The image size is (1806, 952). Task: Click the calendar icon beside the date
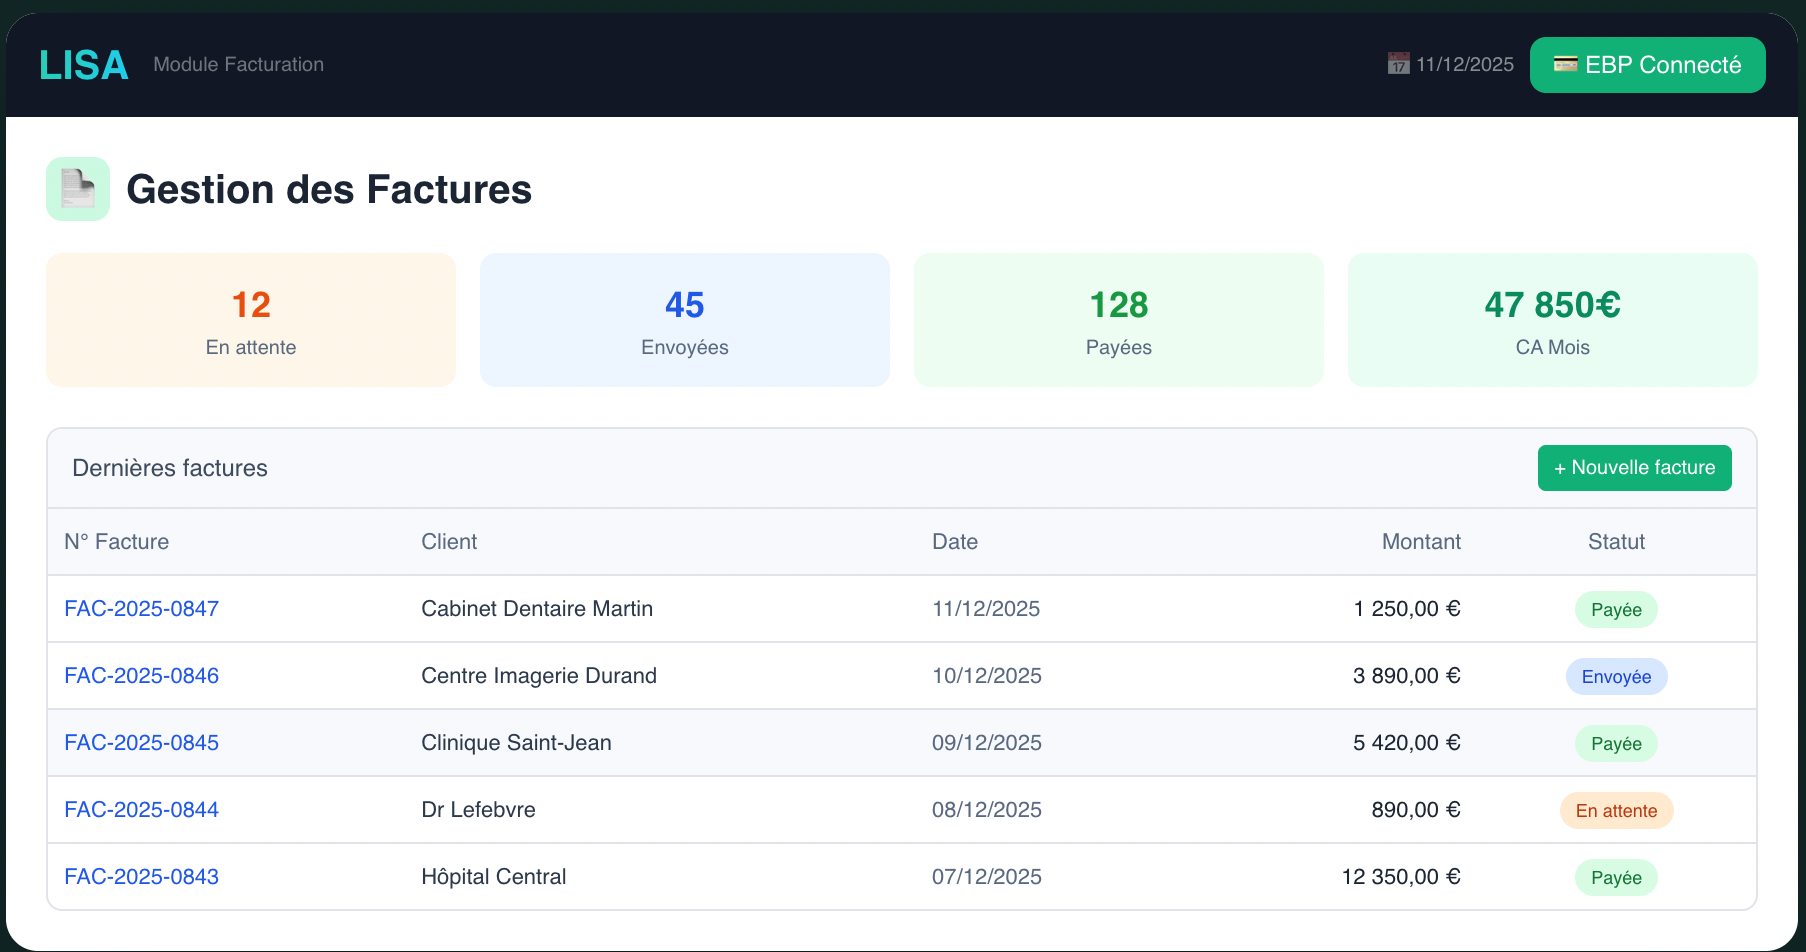pyautogui.click(x=1398, y=64)
